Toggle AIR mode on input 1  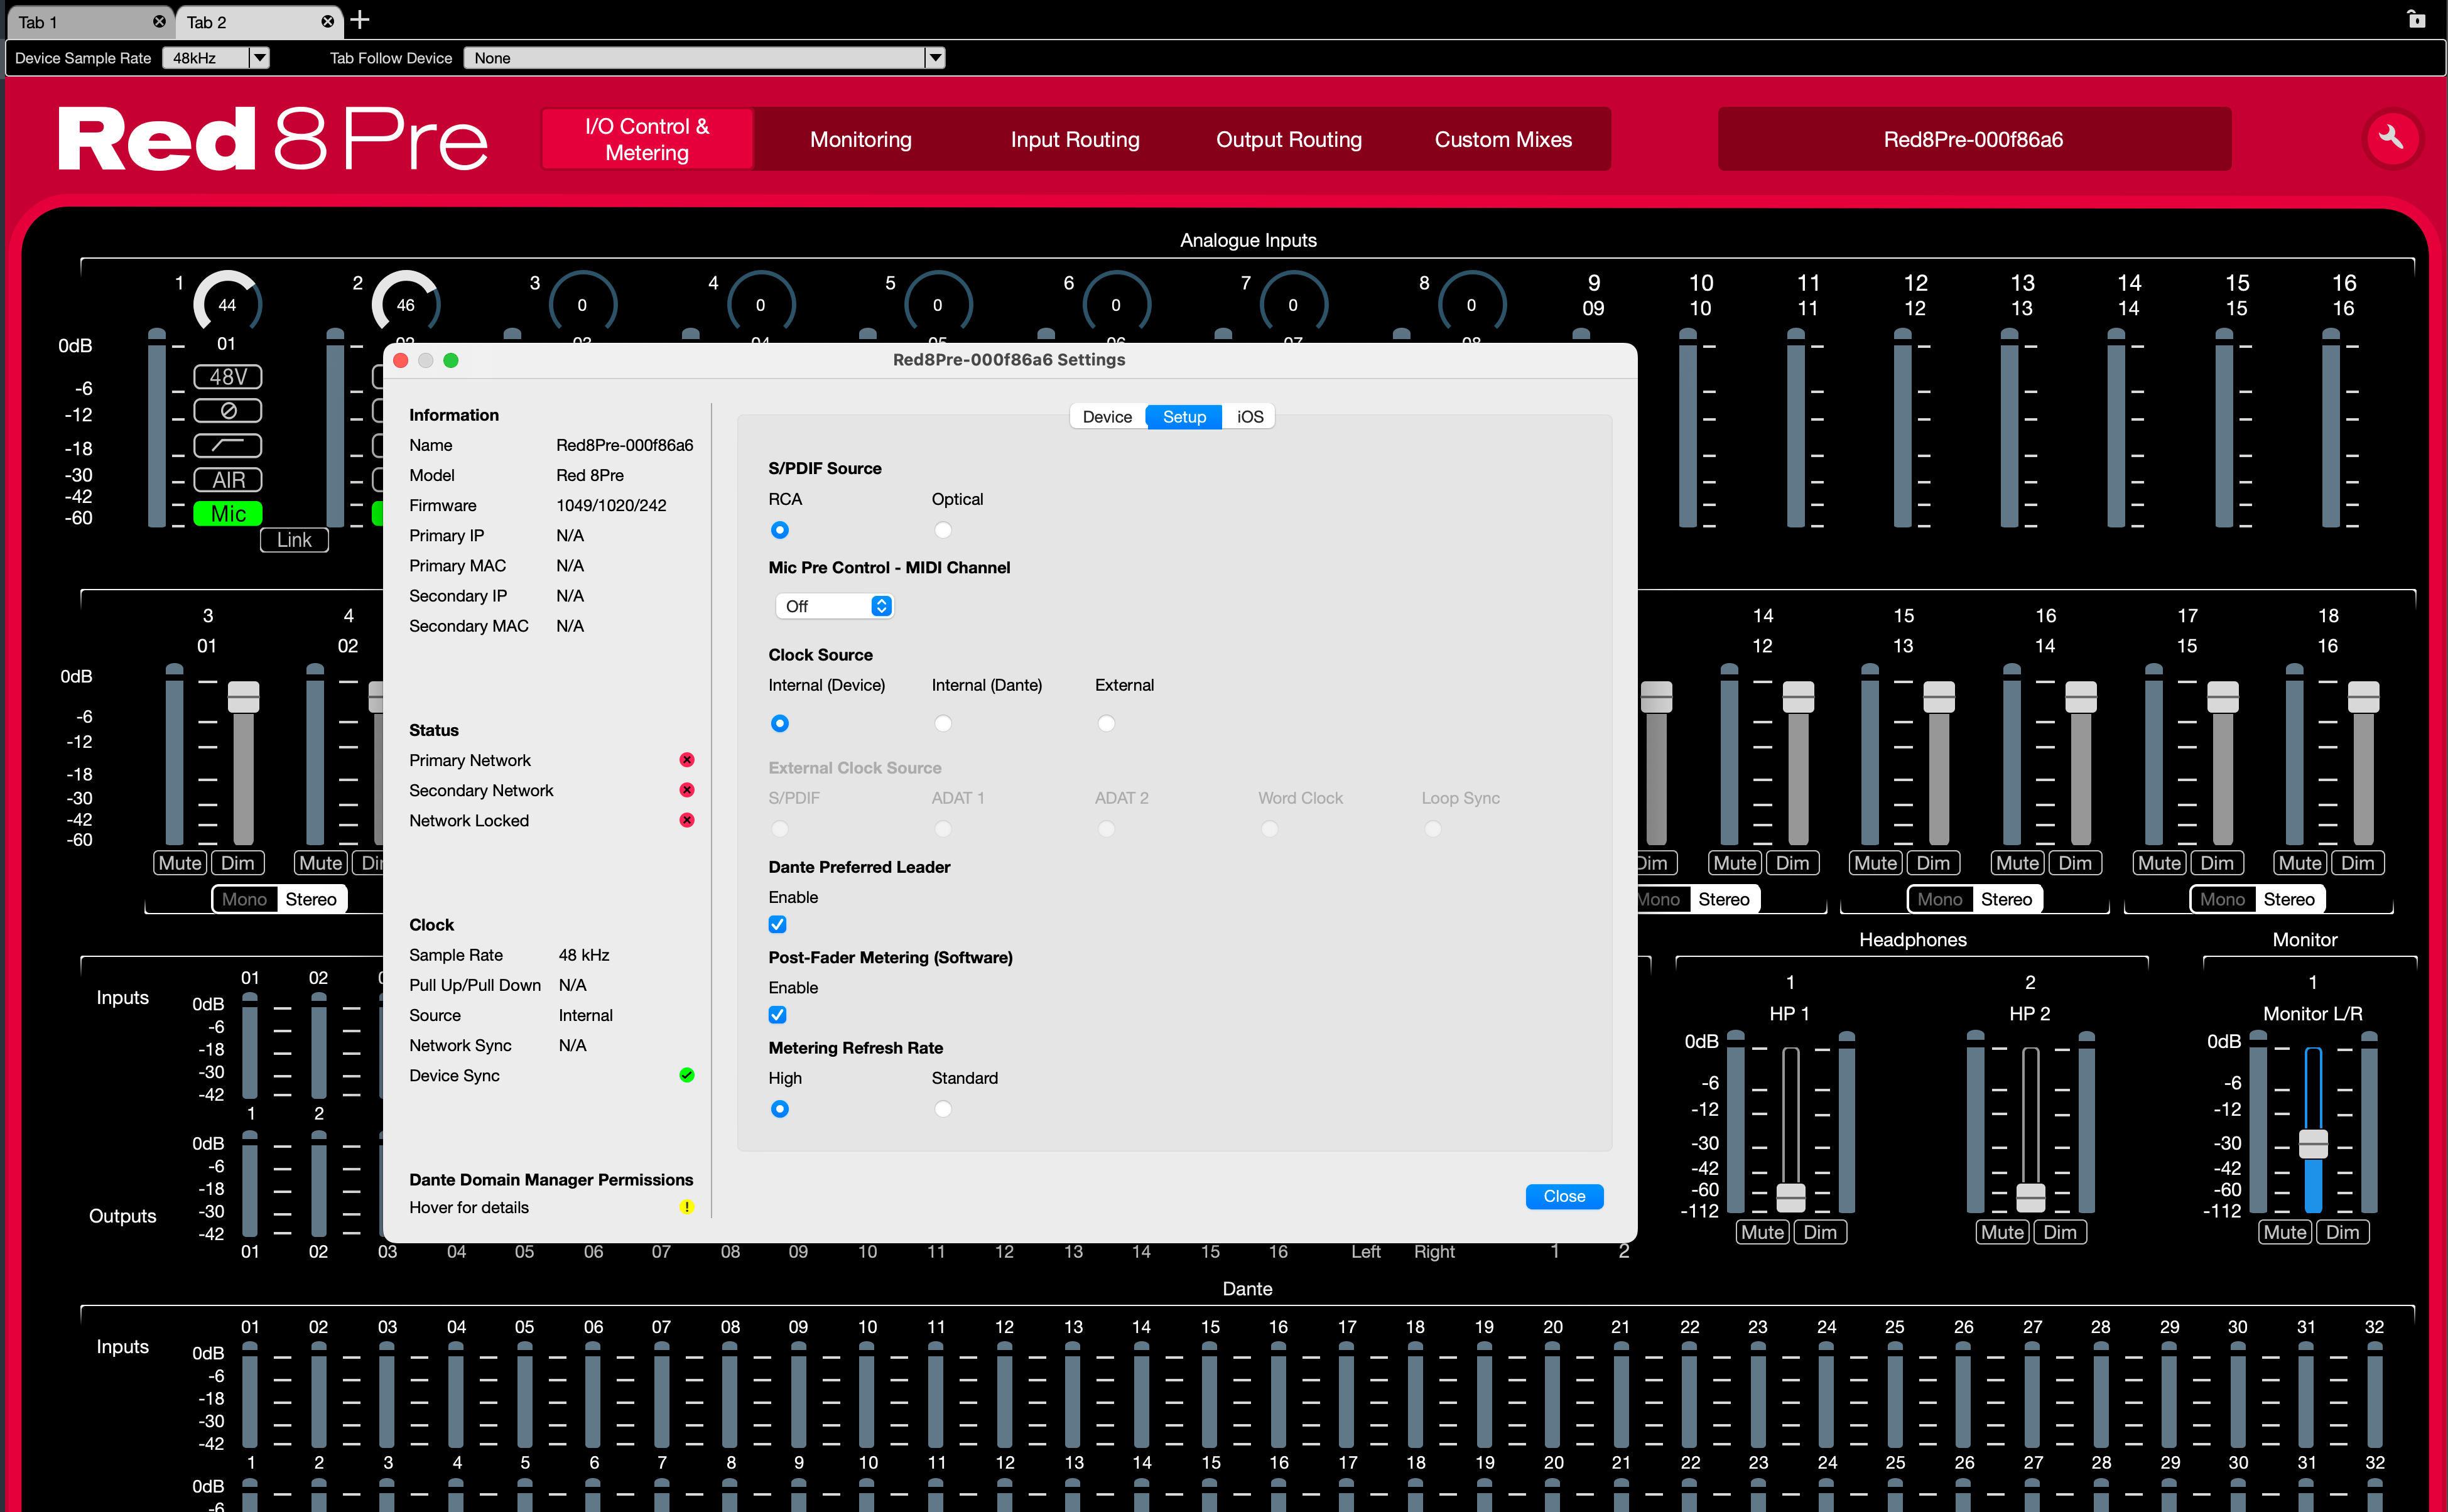point(228,480)
